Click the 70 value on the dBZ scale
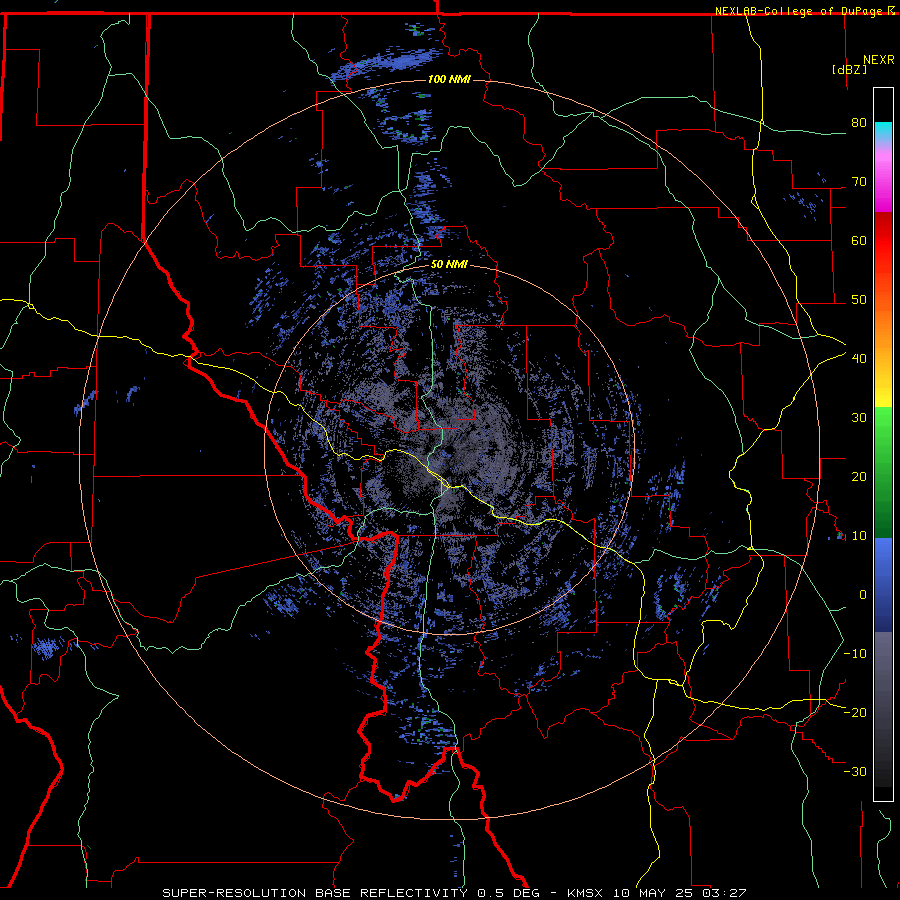Image resolution: width=900 pixels, height=900 pixels. [x=859, y=182]
